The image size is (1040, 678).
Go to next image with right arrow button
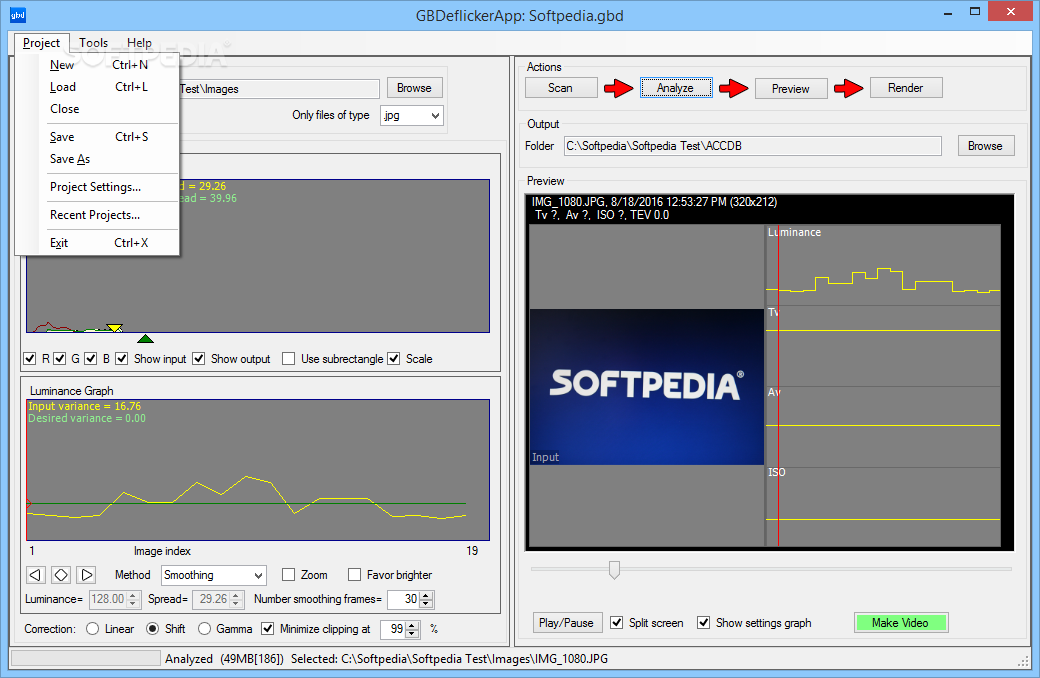(86, 575)
